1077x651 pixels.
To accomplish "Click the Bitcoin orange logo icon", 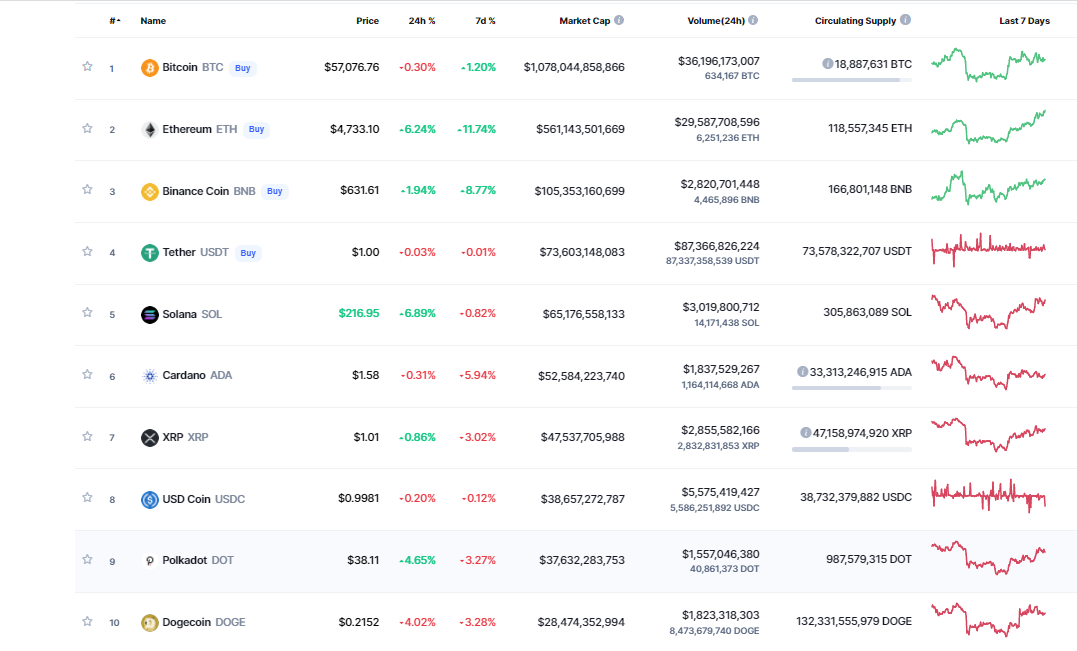I will [150, 67].
